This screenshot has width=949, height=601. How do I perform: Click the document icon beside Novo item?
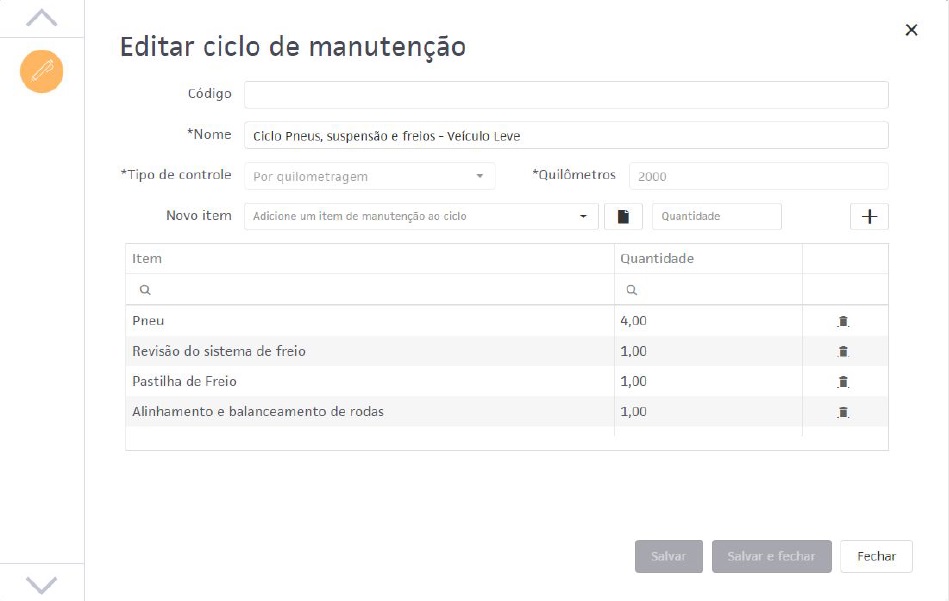(x=623, y=217)
